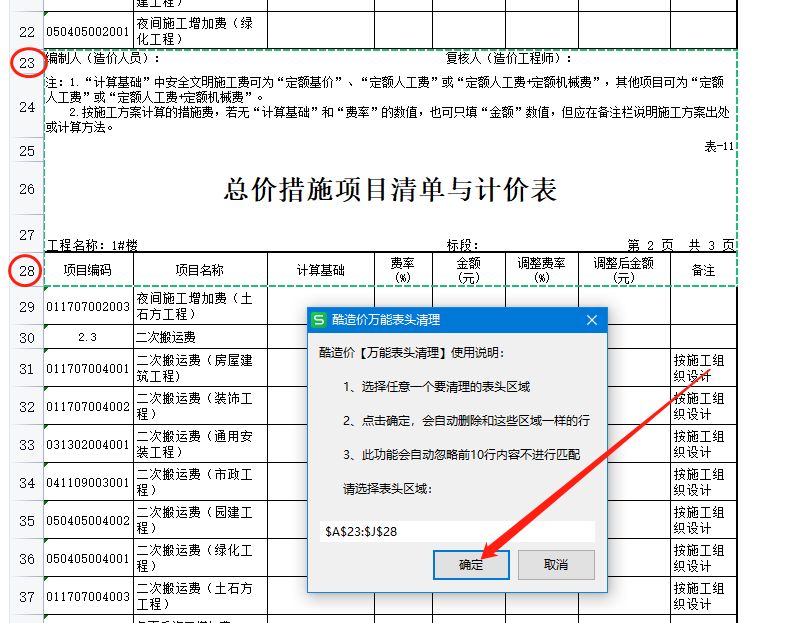
Task: Select row header 35
Action: [x=27, y=521]
